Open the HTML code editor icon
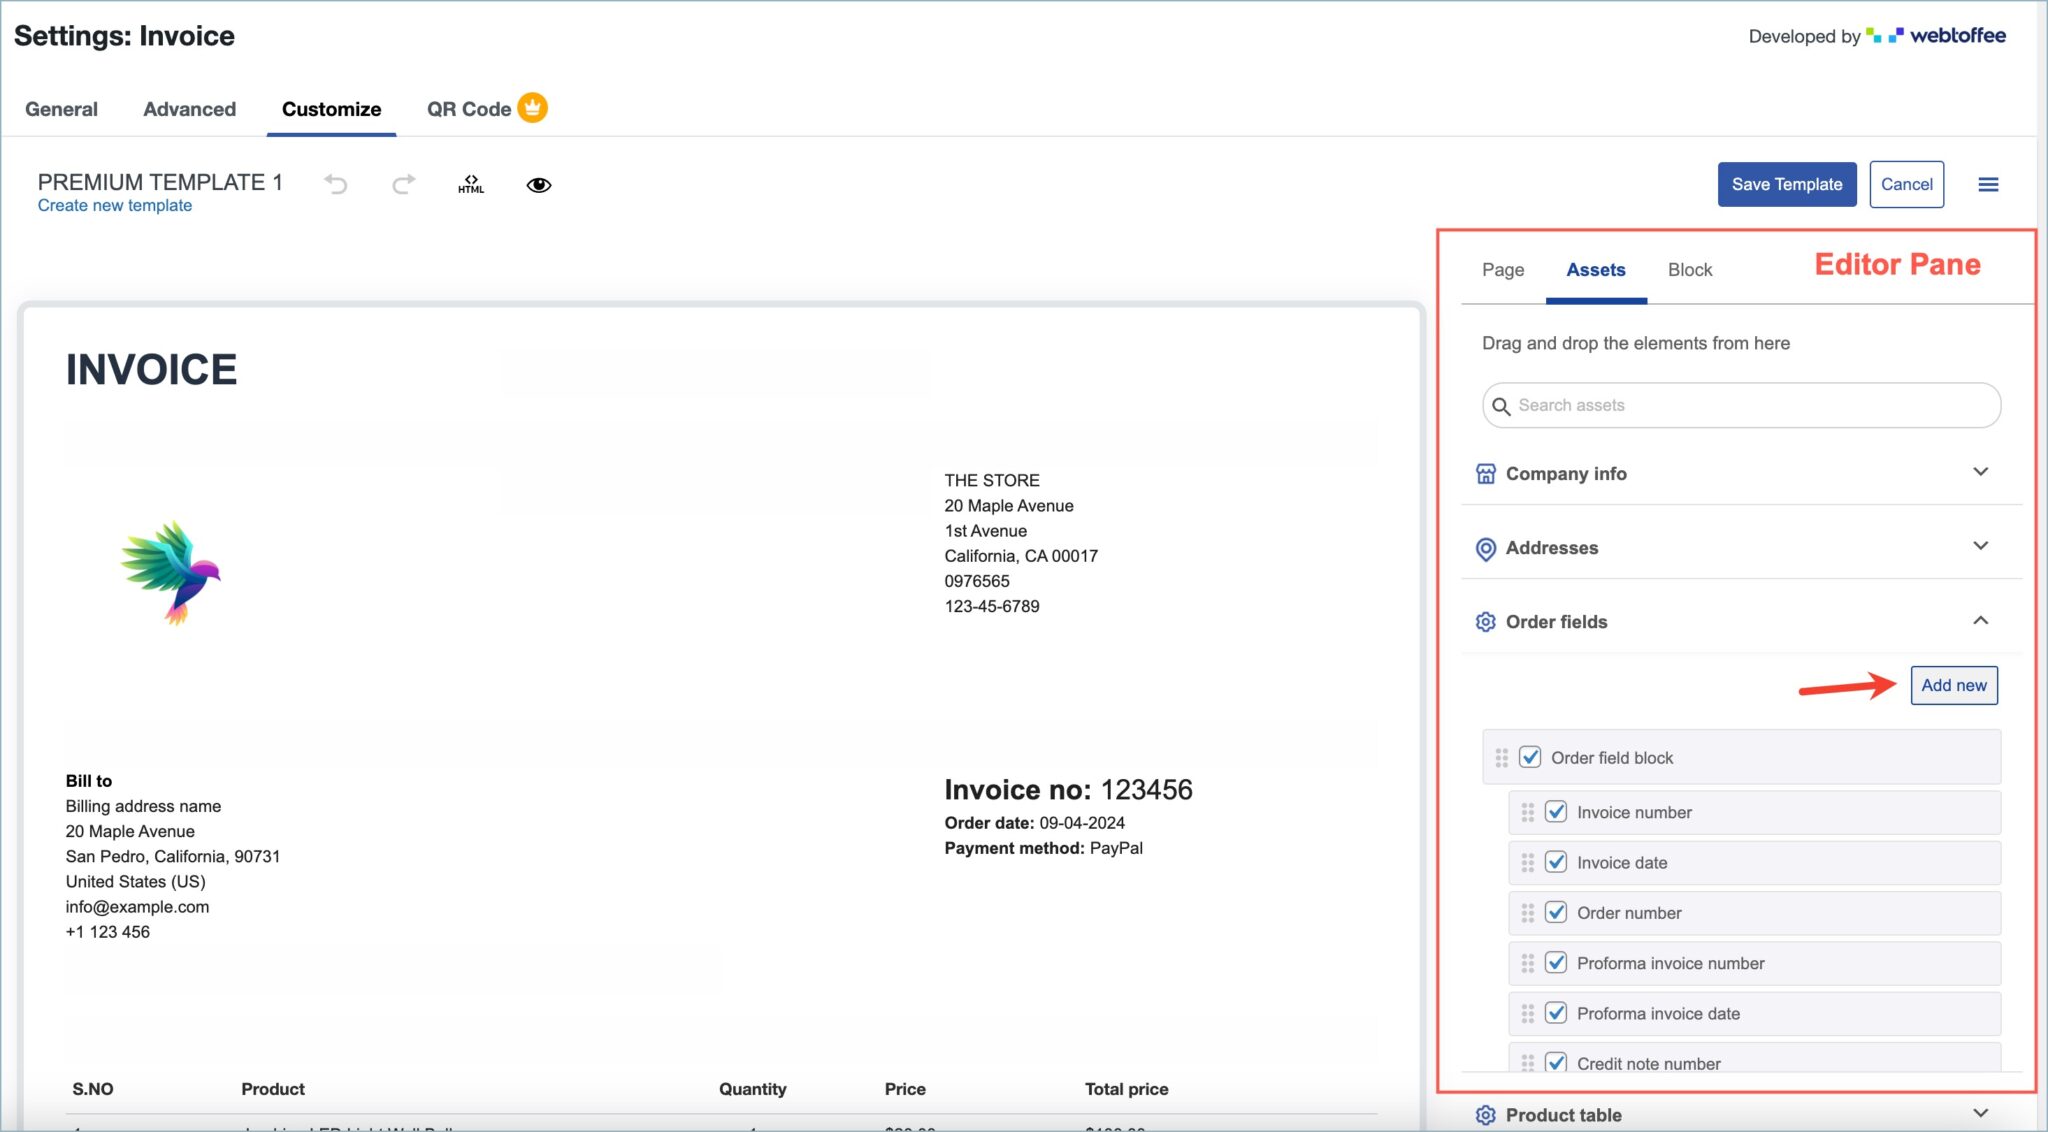 coord(471,184)
